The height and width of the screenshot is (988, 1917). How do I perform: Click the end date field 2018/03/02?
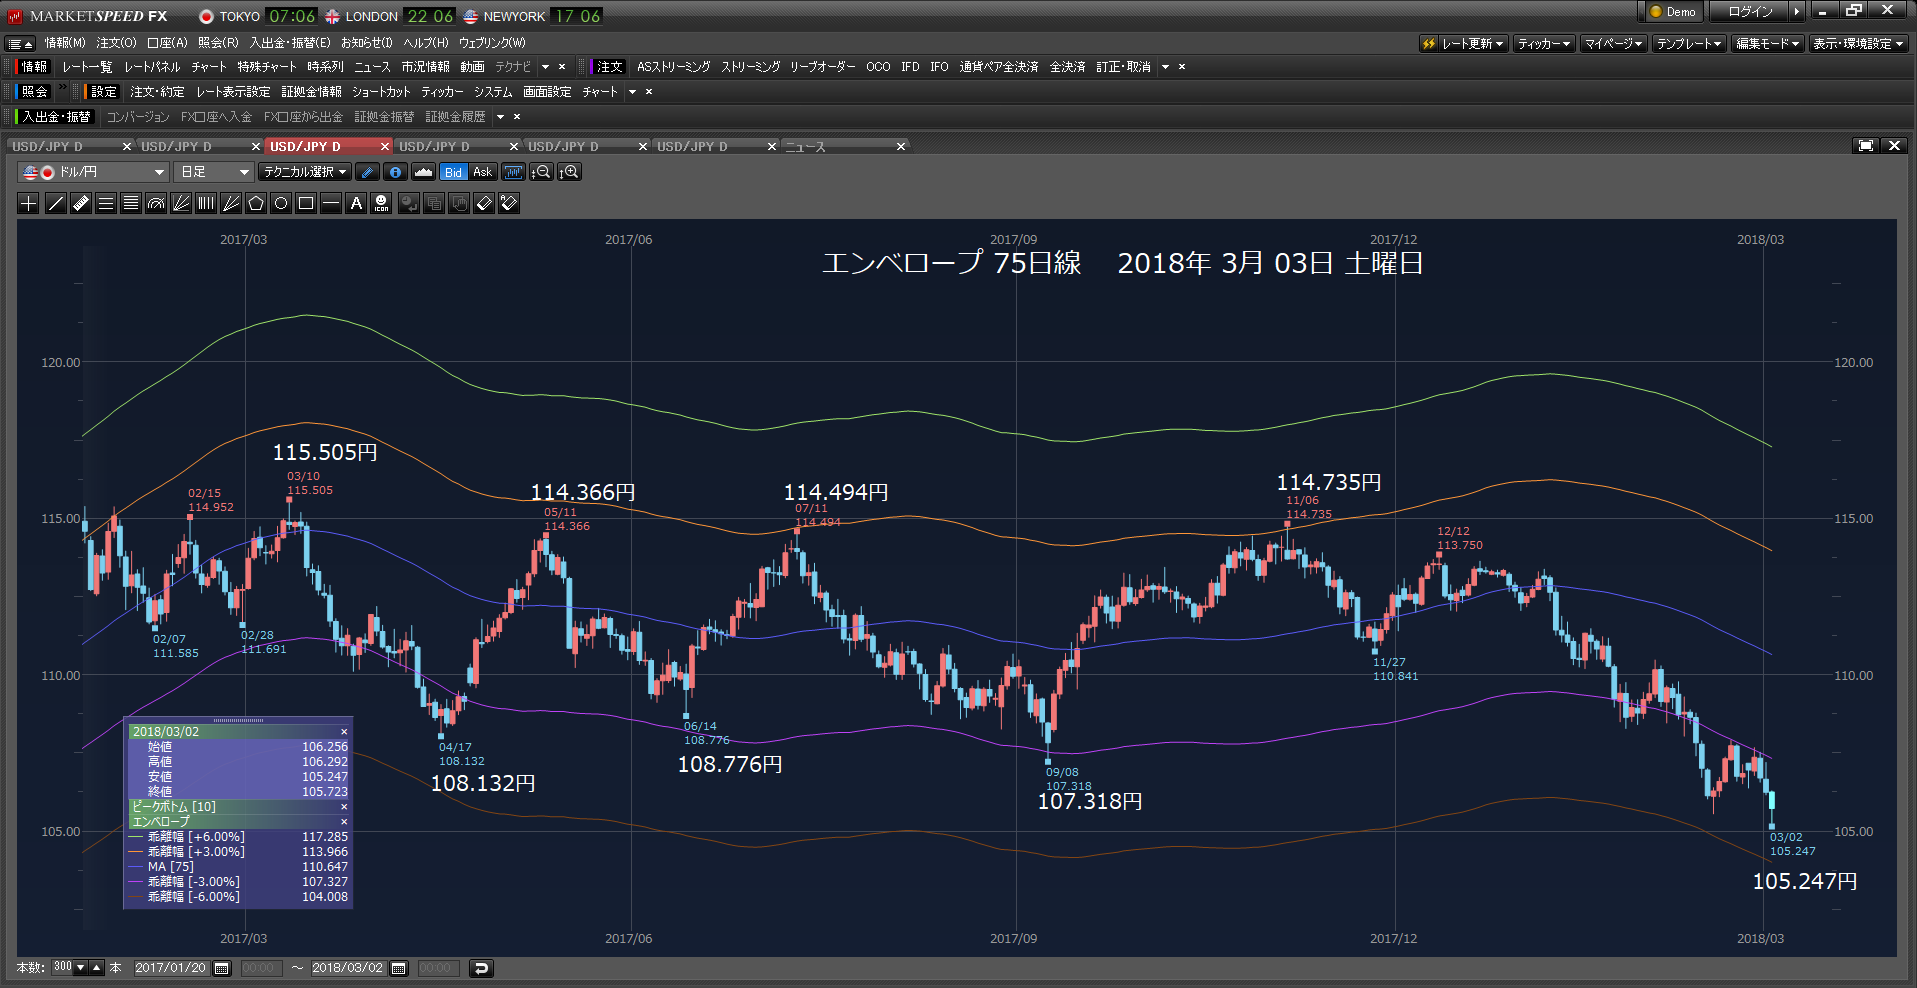pos(348,968)
